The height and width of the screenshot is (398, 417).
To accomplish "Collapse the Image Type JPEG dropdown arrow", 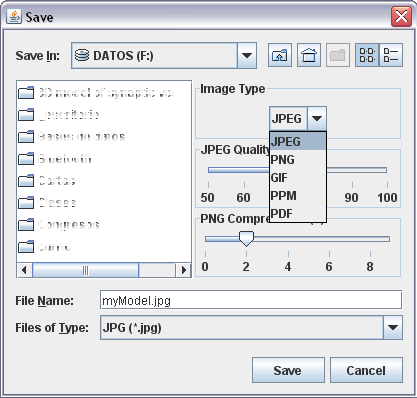I will [x=316, y=118].
